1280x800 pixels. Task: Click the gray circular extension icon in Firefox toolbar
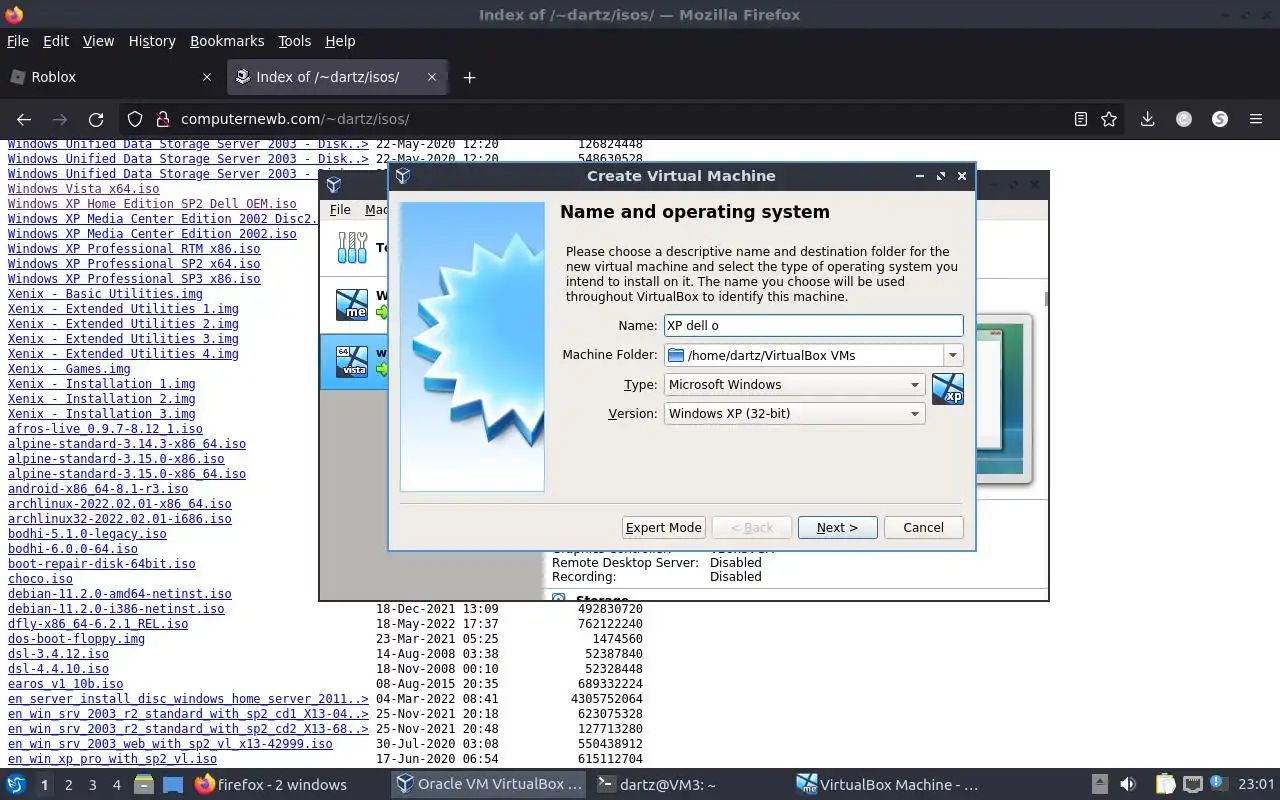[x=1184, y=119]
